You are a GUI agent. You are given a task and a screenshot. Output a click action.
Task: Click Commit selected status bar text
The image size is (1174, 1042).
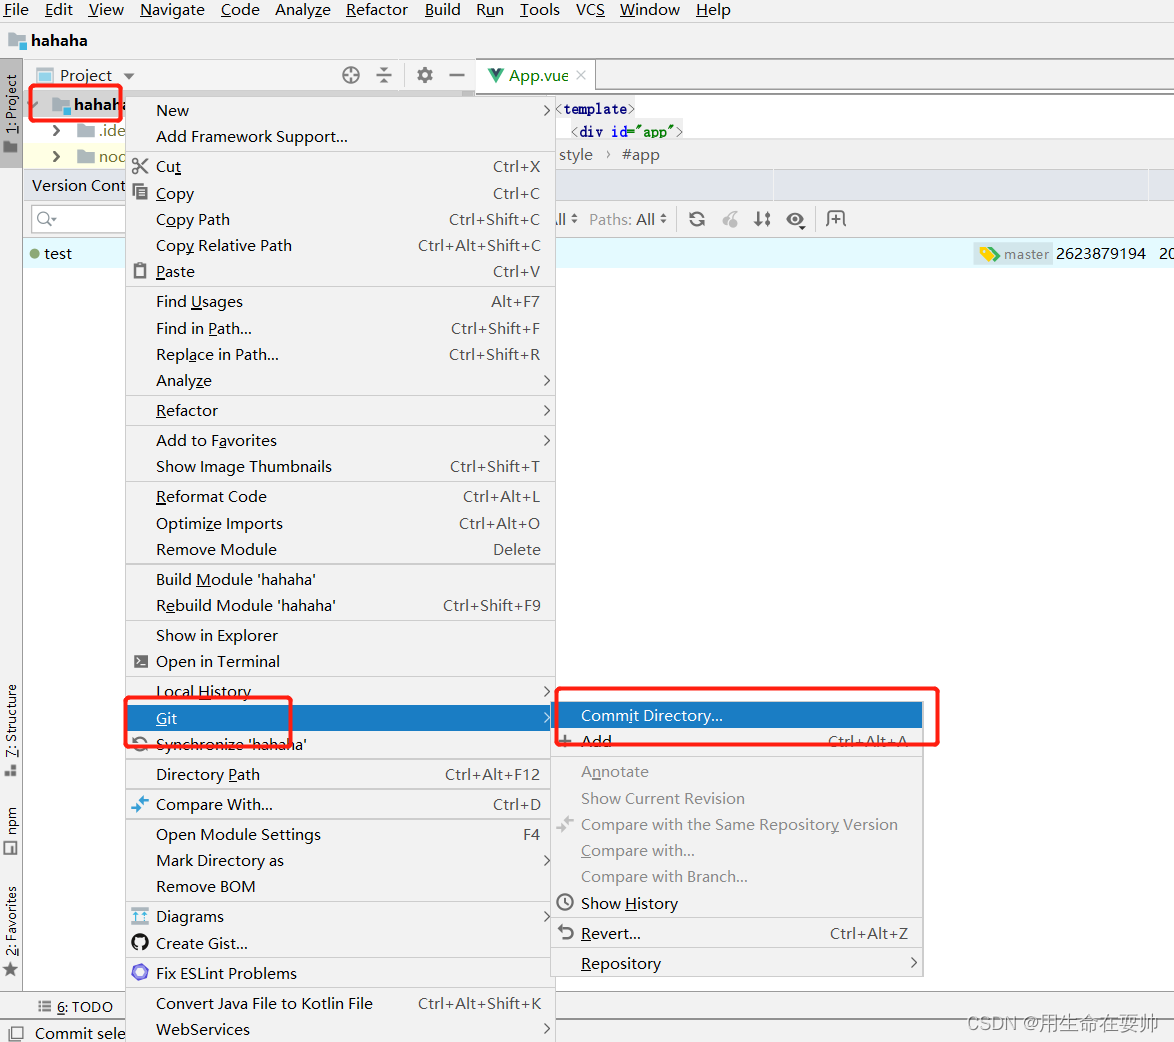[80, 1033]
